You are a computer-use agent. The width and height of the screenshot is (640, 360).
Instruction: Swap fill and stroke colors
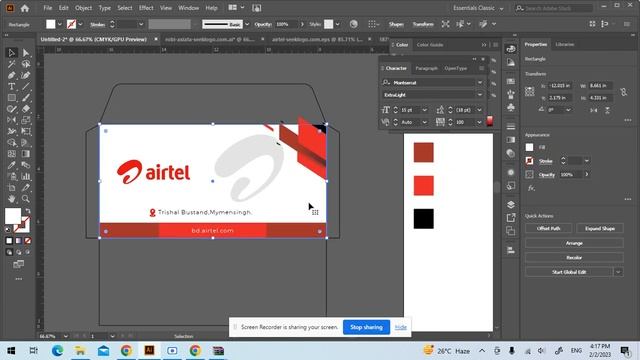point(28,211)
